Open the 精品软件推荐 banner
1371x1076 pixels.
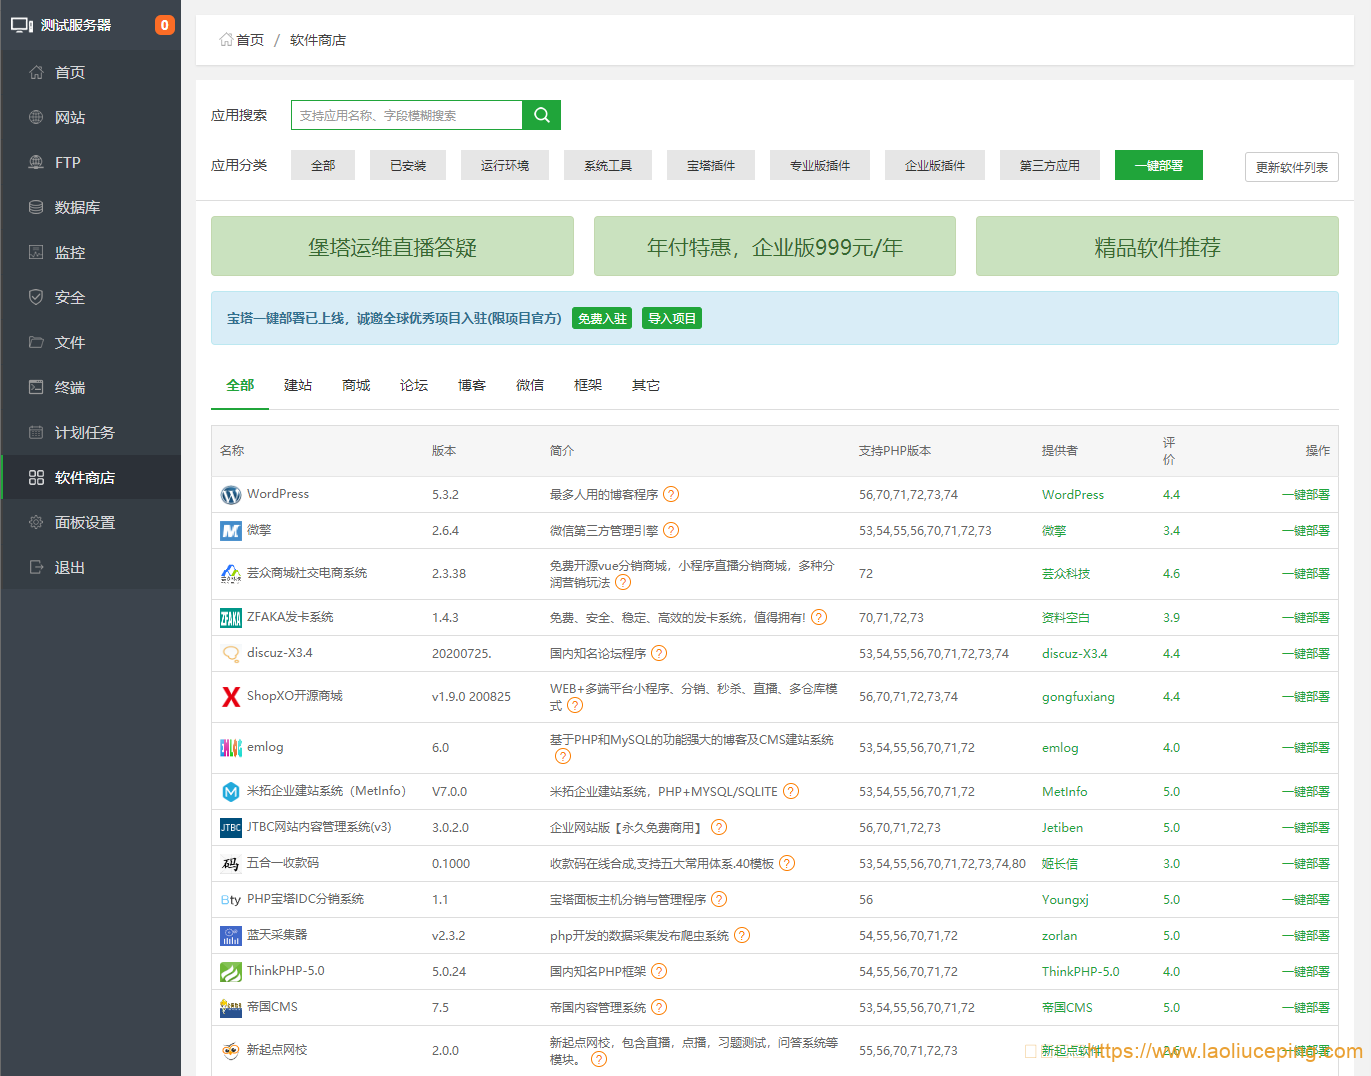1157,246
